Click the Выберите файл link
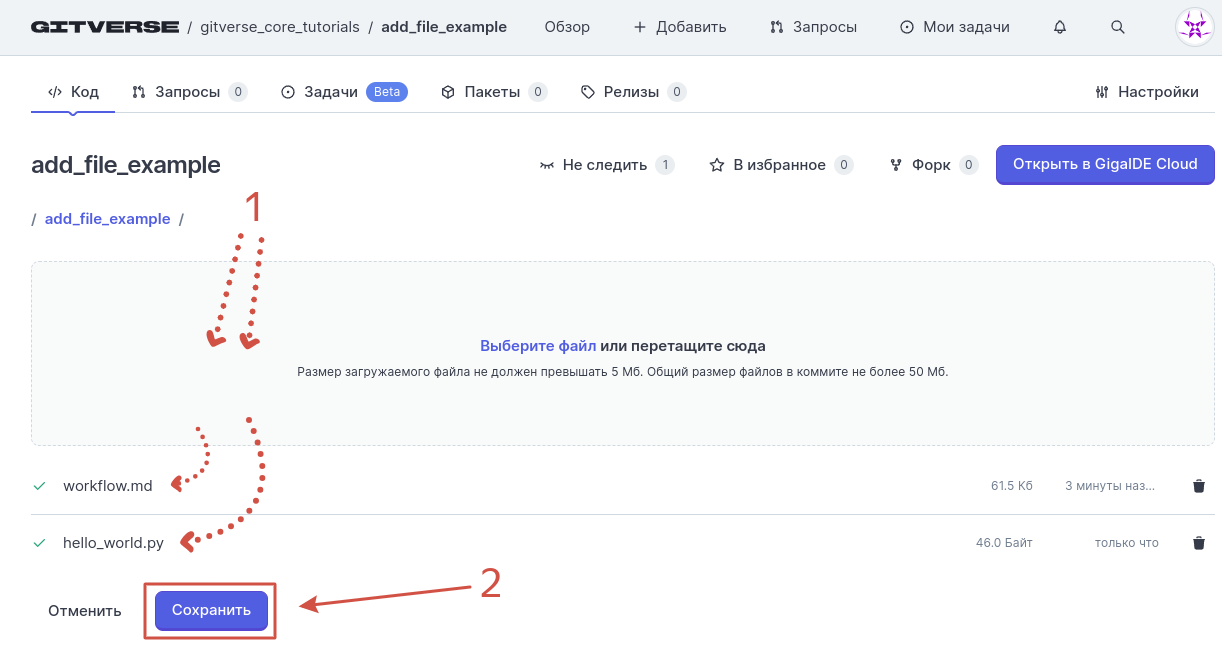Viewport: 1222px width, 646px height. tap(538, 346)
